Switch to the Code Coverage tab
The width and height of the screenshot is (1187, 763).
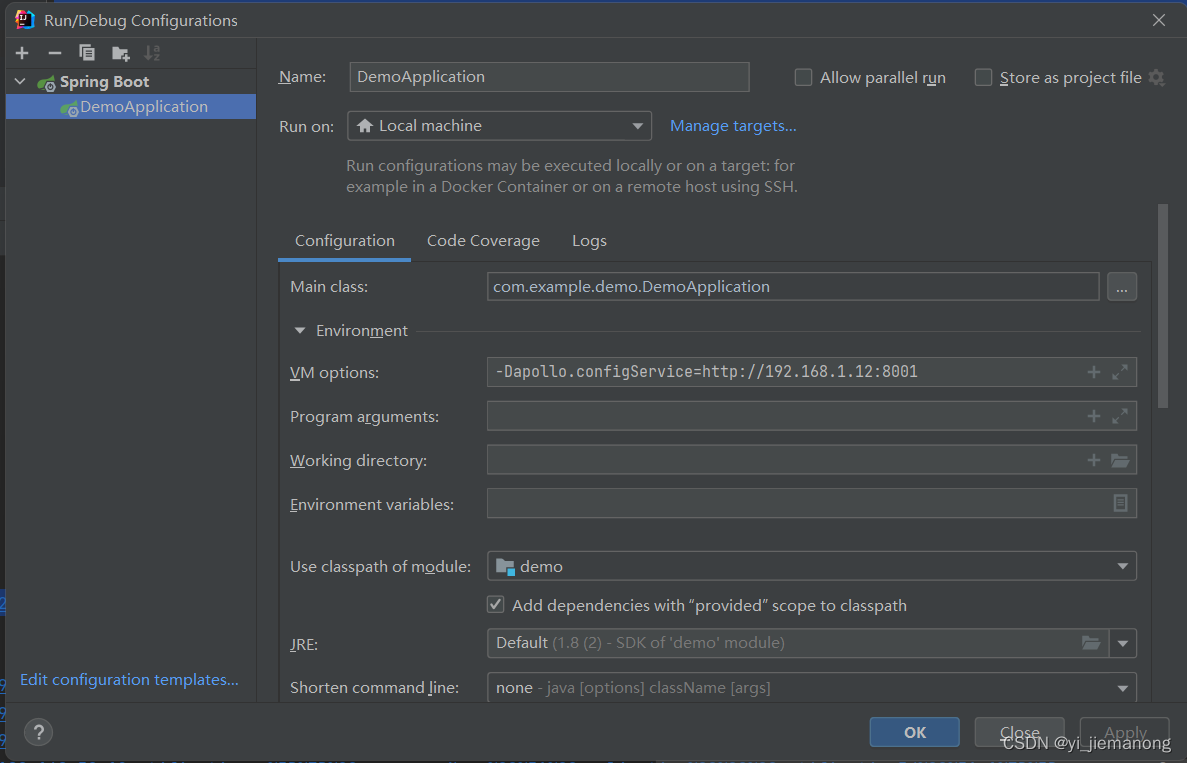click(x=483, y=240)
